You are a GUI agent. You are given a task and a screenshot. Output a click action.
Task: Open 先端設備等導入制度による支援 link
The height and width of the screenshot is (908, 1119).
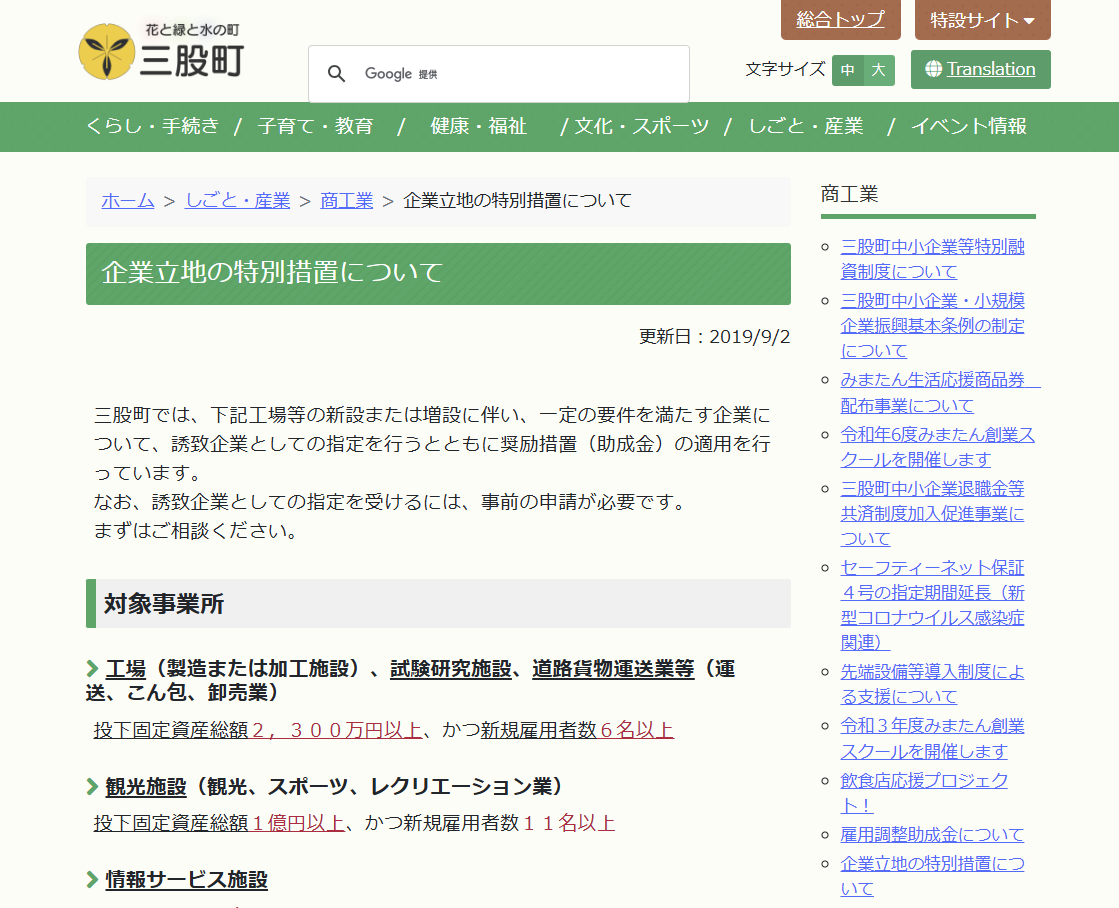pyautogui.click(x=933, y=684)
